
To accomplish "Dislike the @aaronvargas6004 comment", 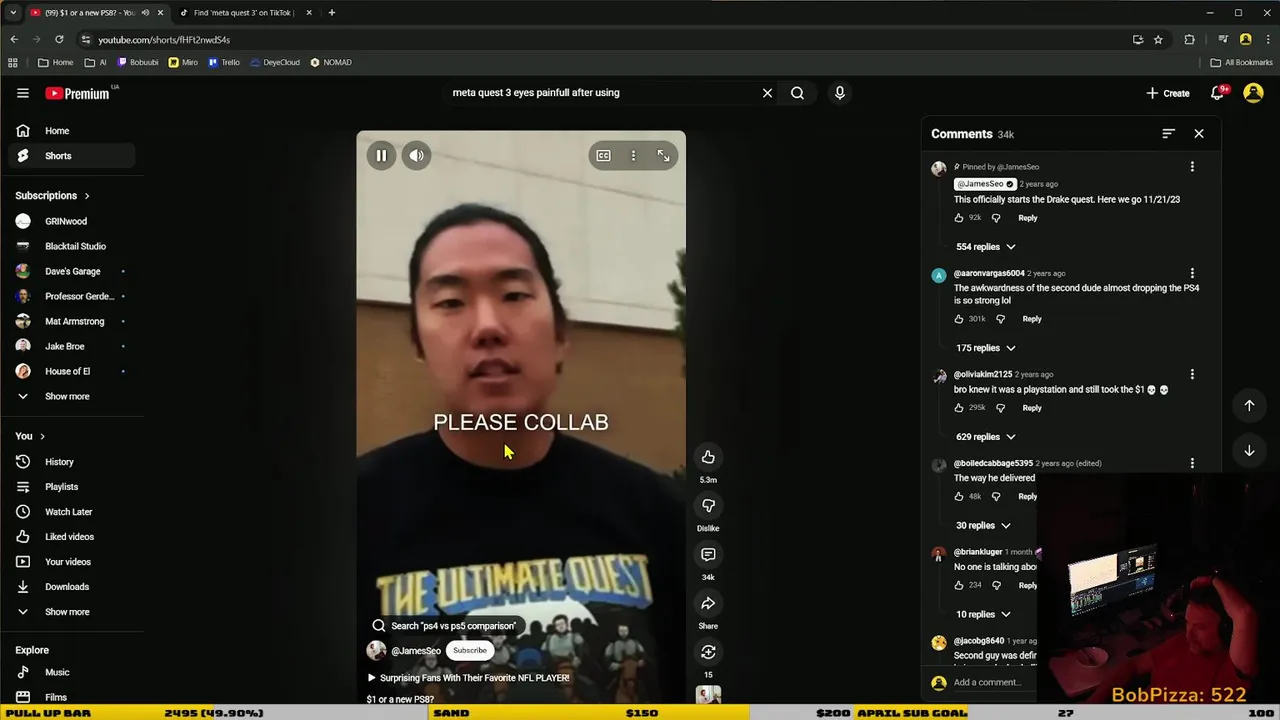I will (1000, 319).
